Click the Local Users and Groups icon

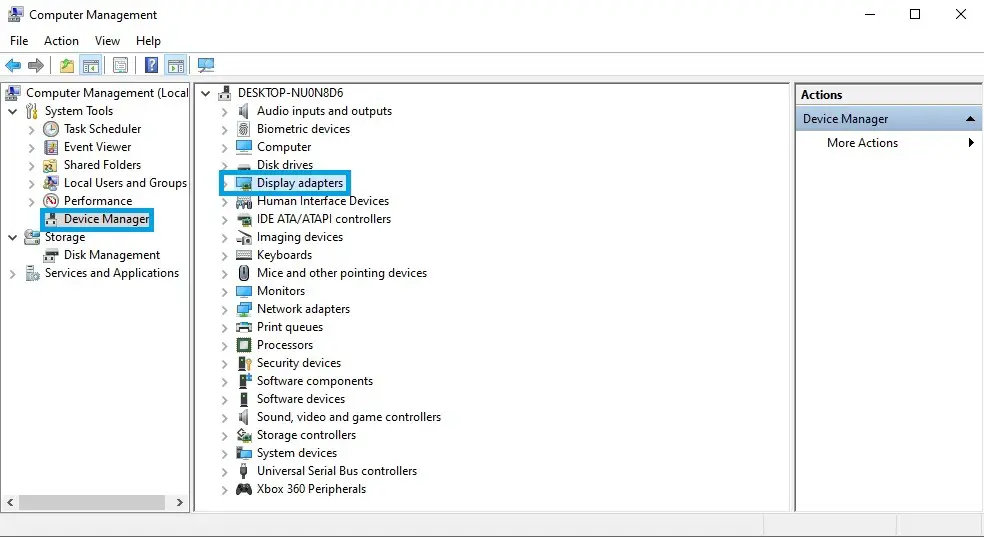(51, 183)
